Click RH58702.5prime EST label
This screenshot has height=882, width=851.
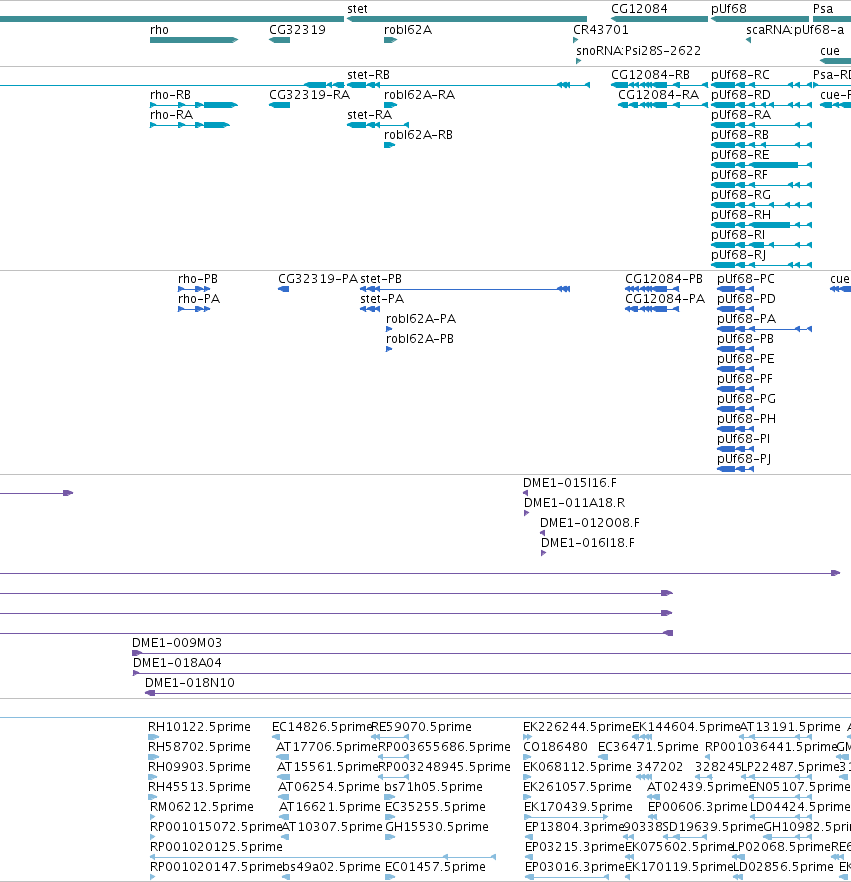pos(199,747)
